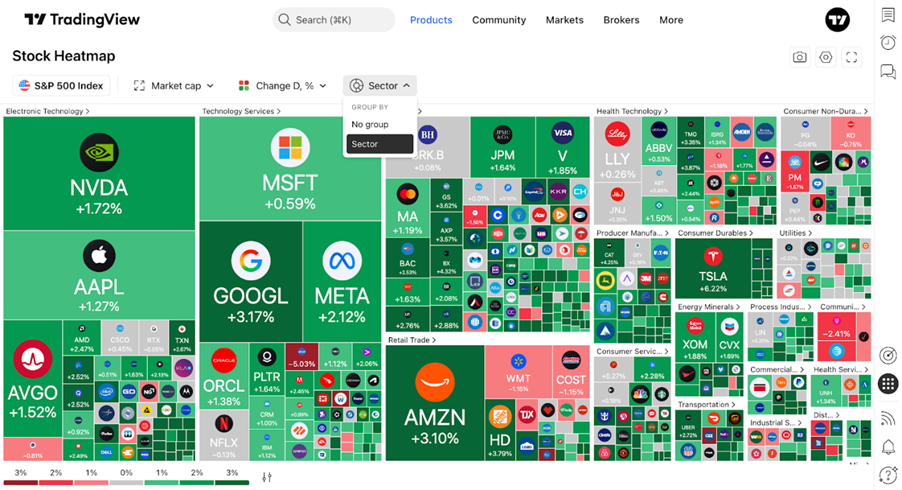
Task: Select the COST tile
Action: point(571,372)
